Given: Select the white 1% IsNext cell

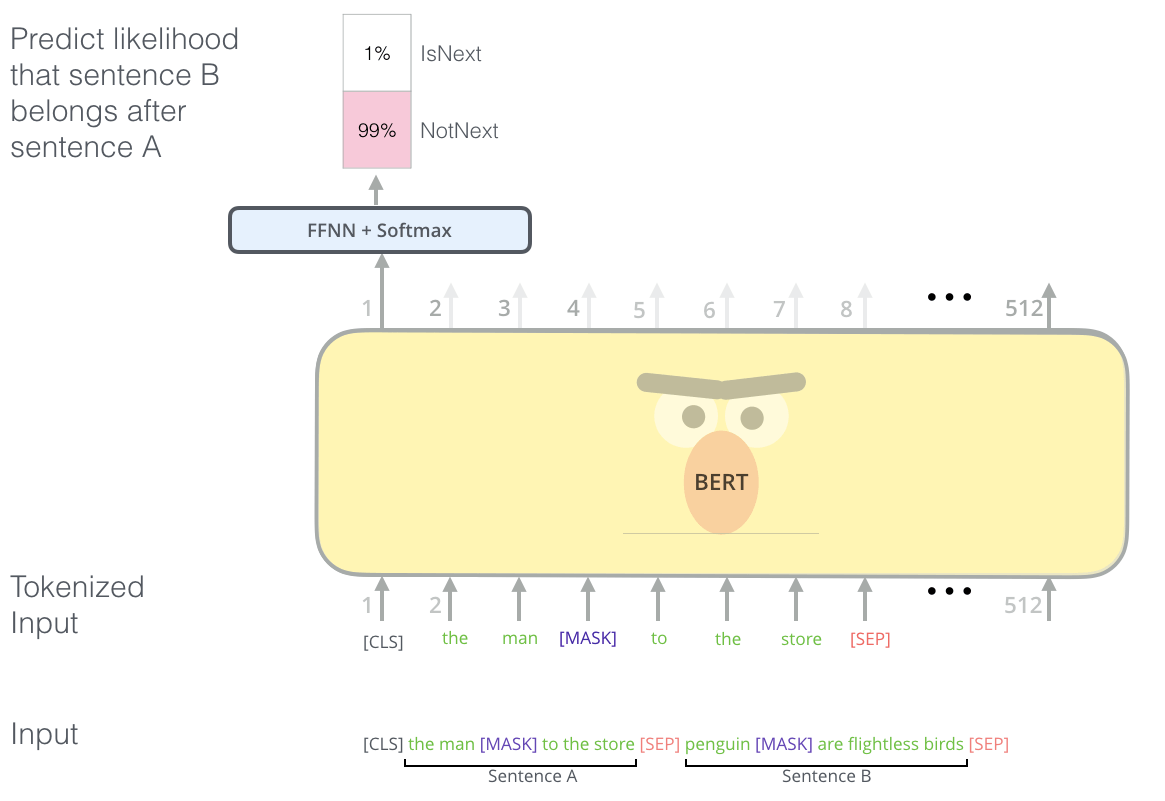Looking at the screenshot, I should click(377, 53).
